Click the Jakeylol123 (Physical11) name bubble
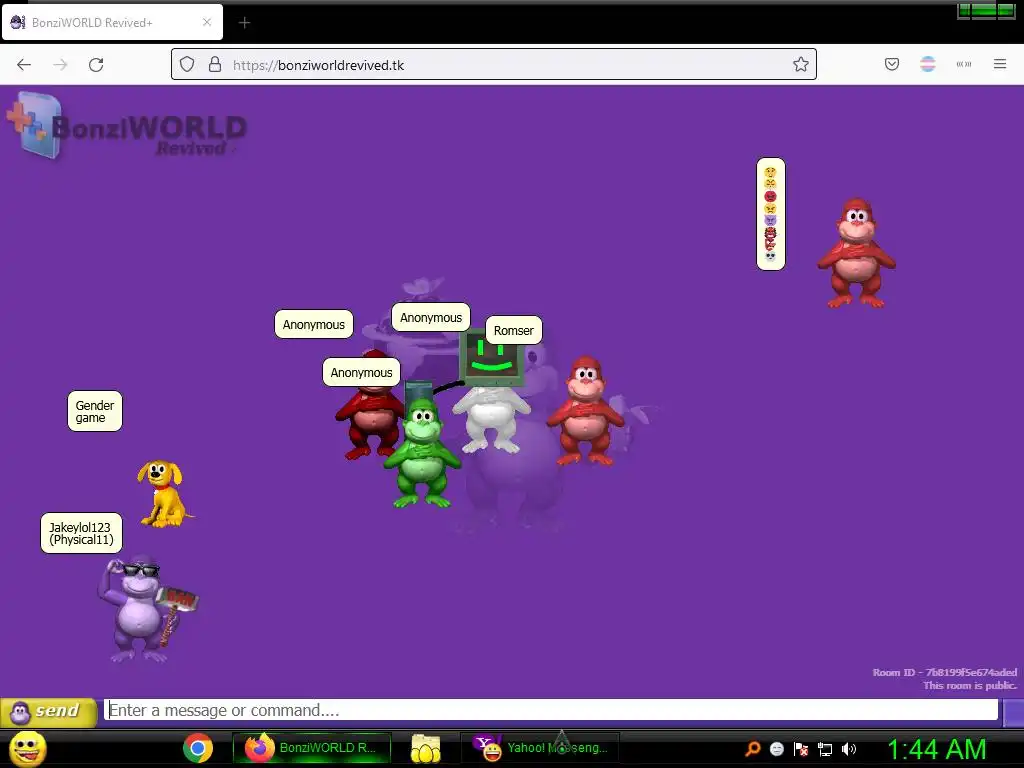This screenshot has height=768, width=1024. coord(81,534)
